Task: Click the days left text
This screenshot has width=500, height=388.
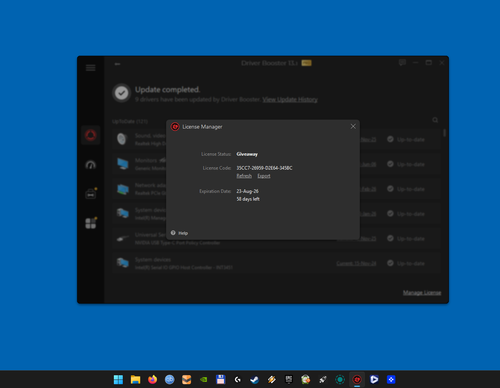Action: click(x=248, y=199)
